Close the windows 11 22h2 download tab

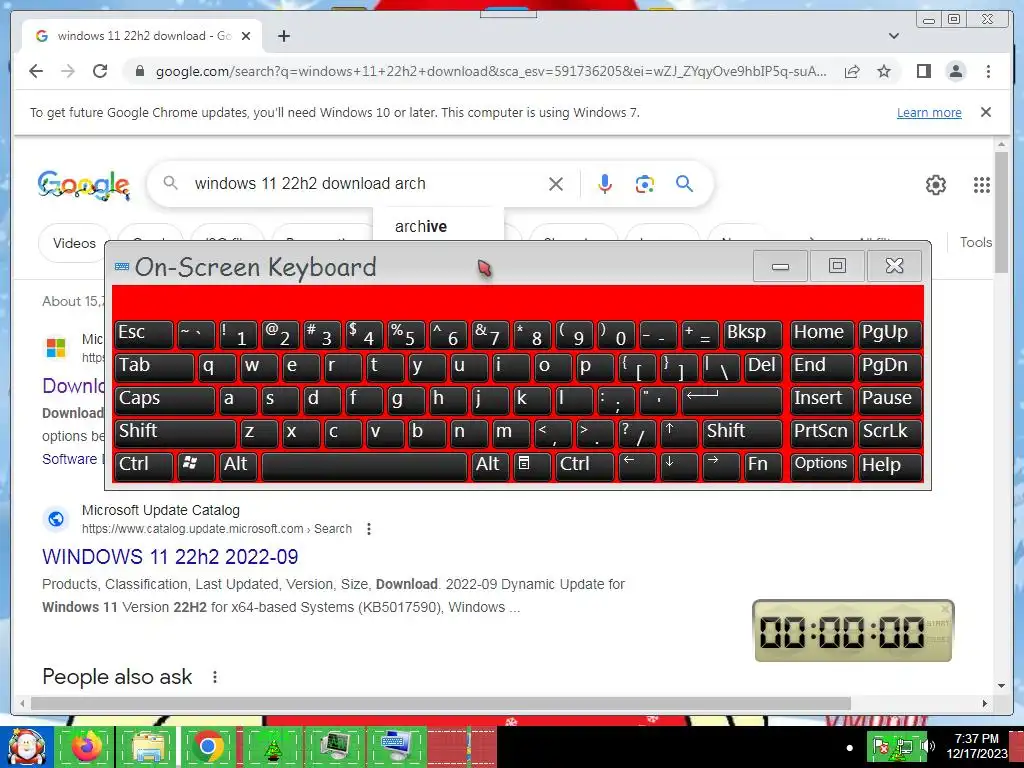click(246, 36)
